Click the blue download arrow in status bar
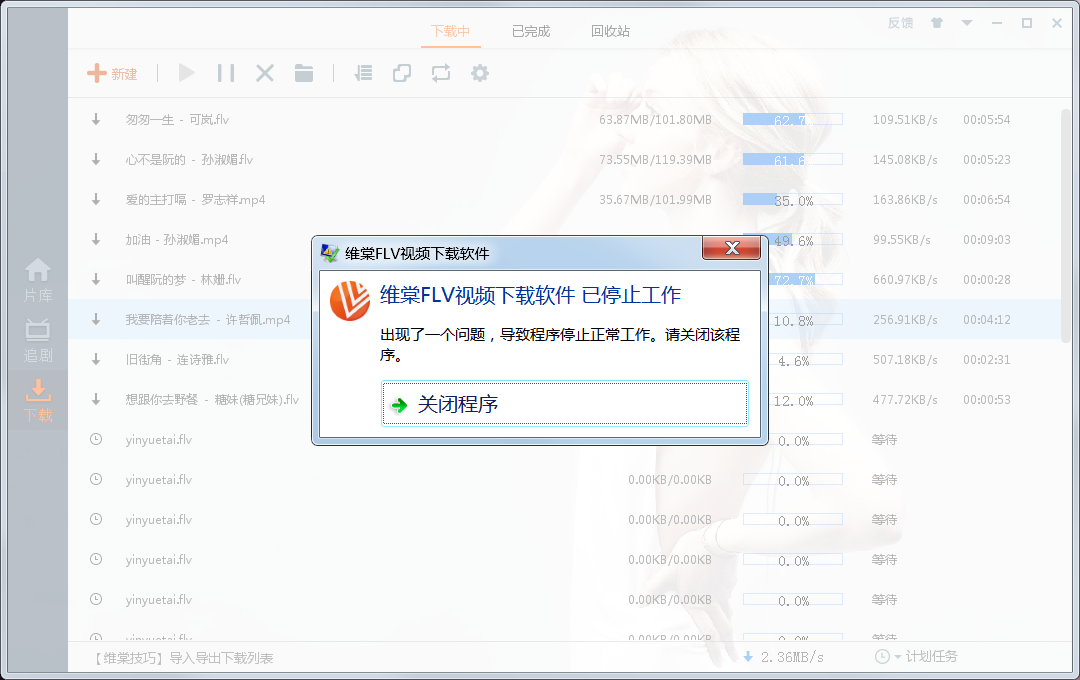 click(748, 657)
